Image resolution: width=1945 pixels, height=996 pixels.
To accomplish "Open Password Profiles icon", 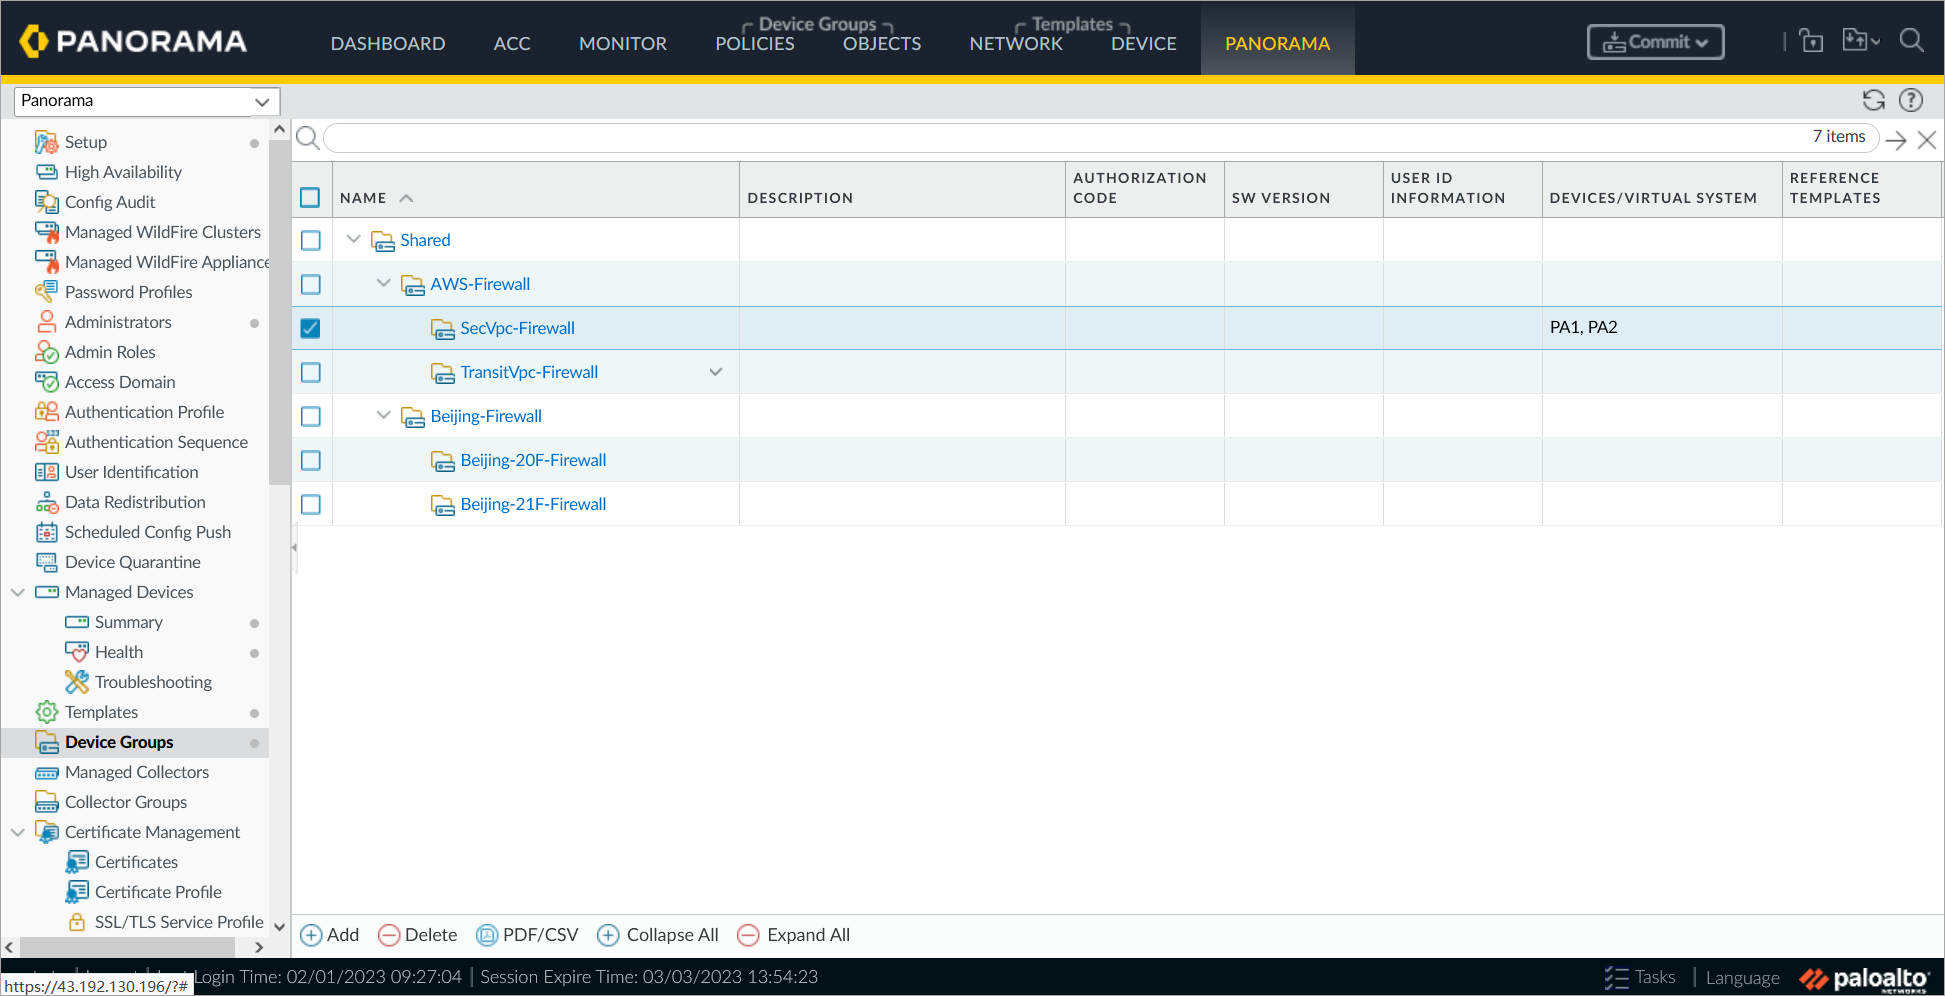I will pyautogui.click(x=46, y=292).
